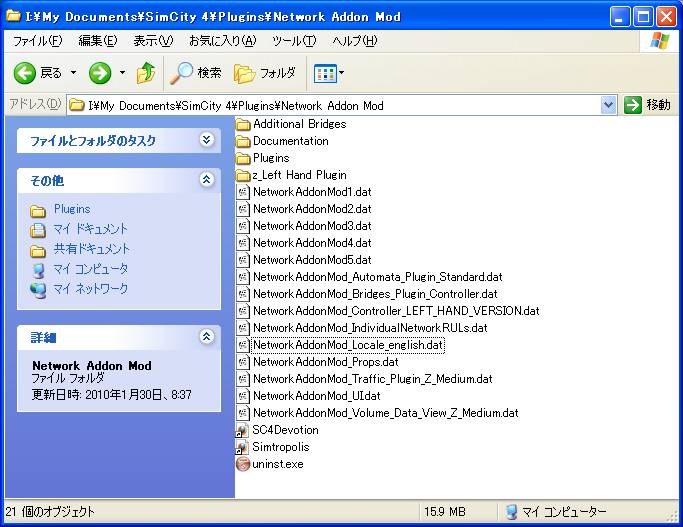Collapse the 詳細 panel
The width and height of the screenshot is (683, 527).
[x=206, y=336]
